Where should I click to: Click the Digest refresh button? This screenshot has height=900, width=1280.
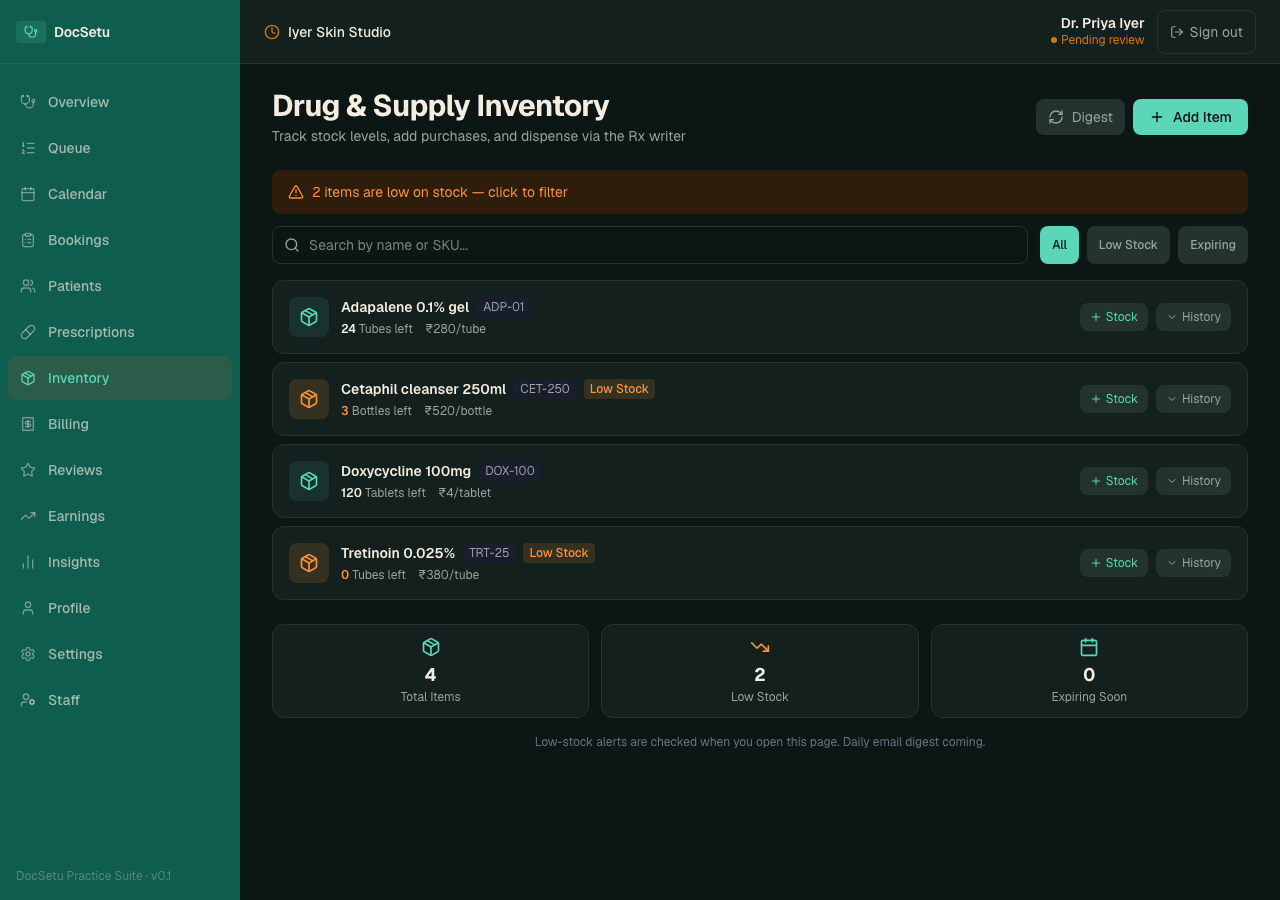(1080, 117)
